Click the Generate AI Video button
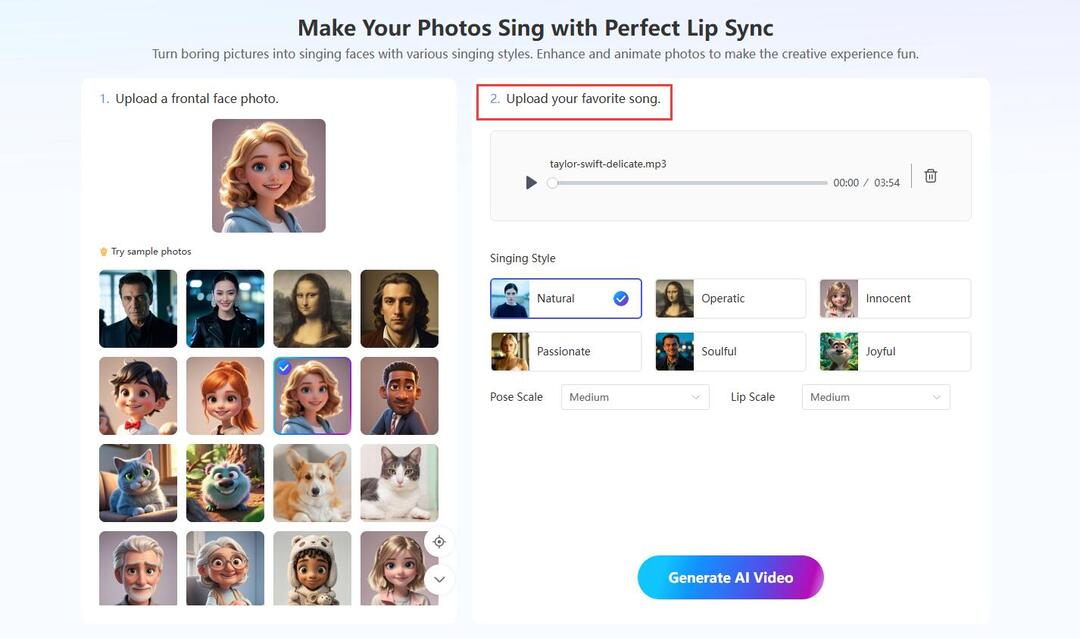 (x=730, y=577)
